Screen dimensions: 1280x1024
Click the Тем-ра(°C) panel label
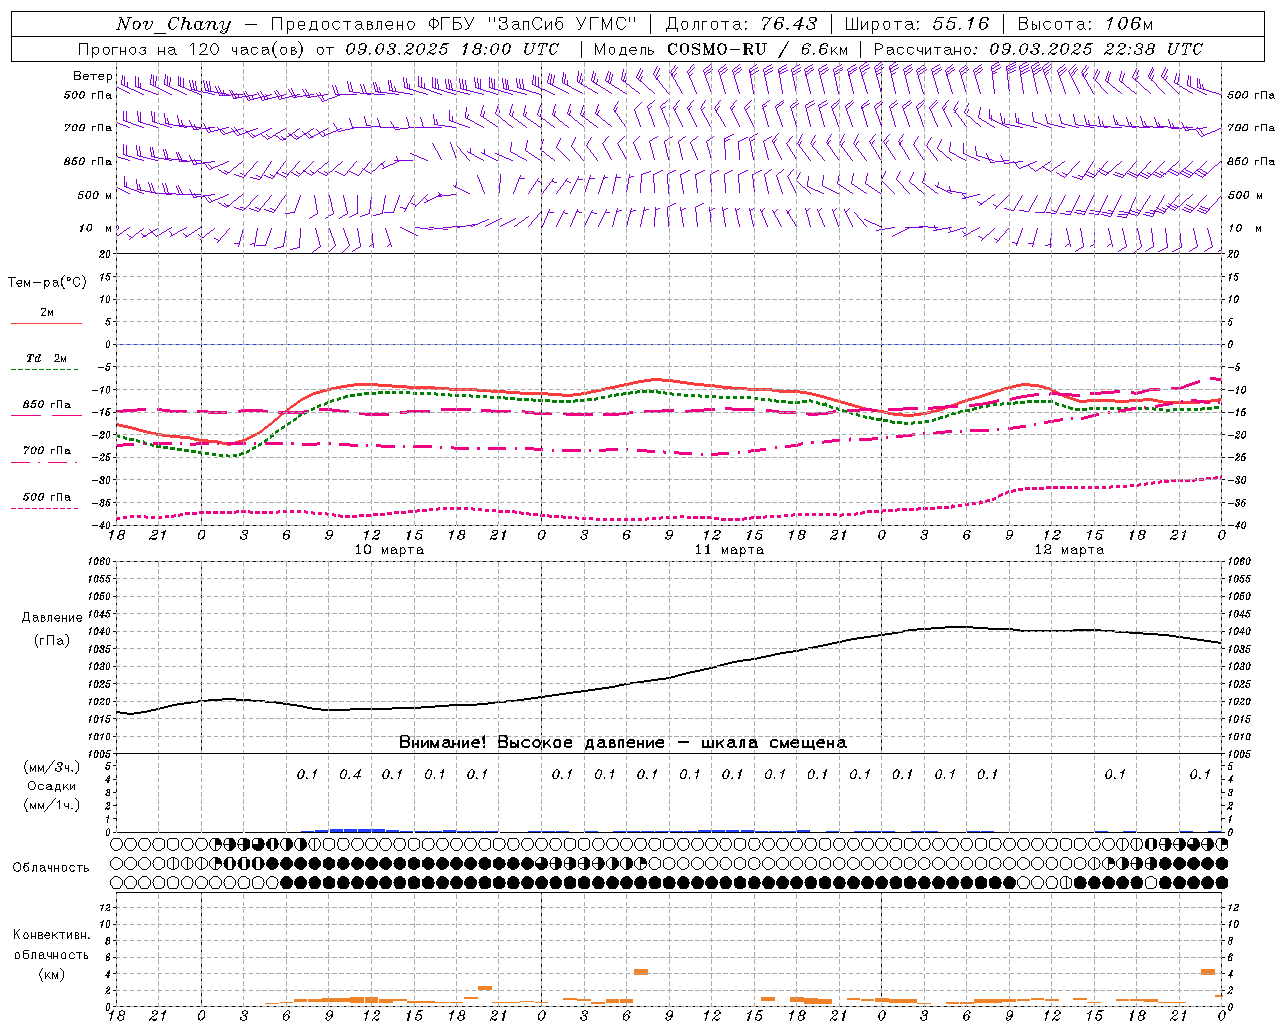coord(47,283)
